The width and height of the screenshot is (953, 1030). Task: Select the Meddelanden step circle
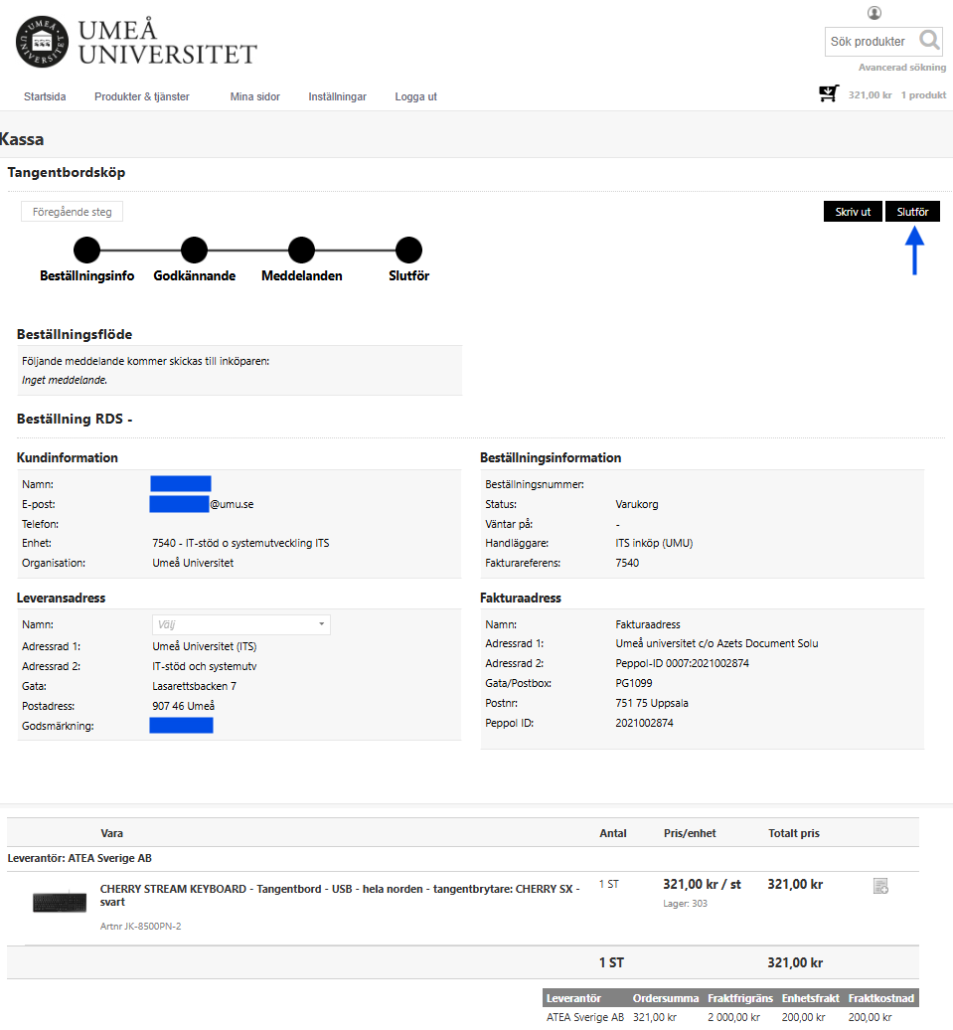[302, 250]
